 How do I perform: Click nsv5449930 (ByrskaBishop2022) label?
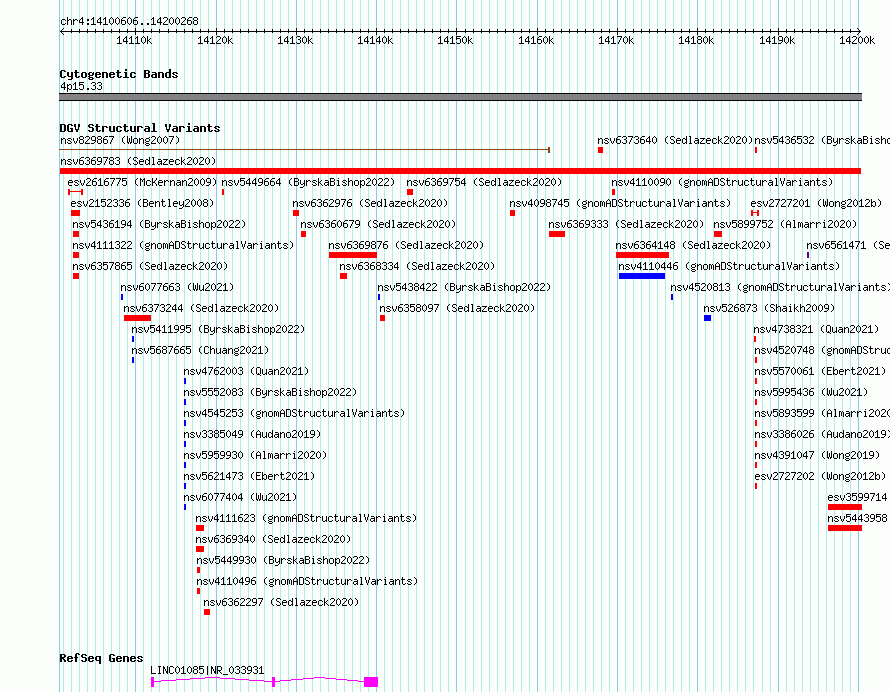(283, 560)
